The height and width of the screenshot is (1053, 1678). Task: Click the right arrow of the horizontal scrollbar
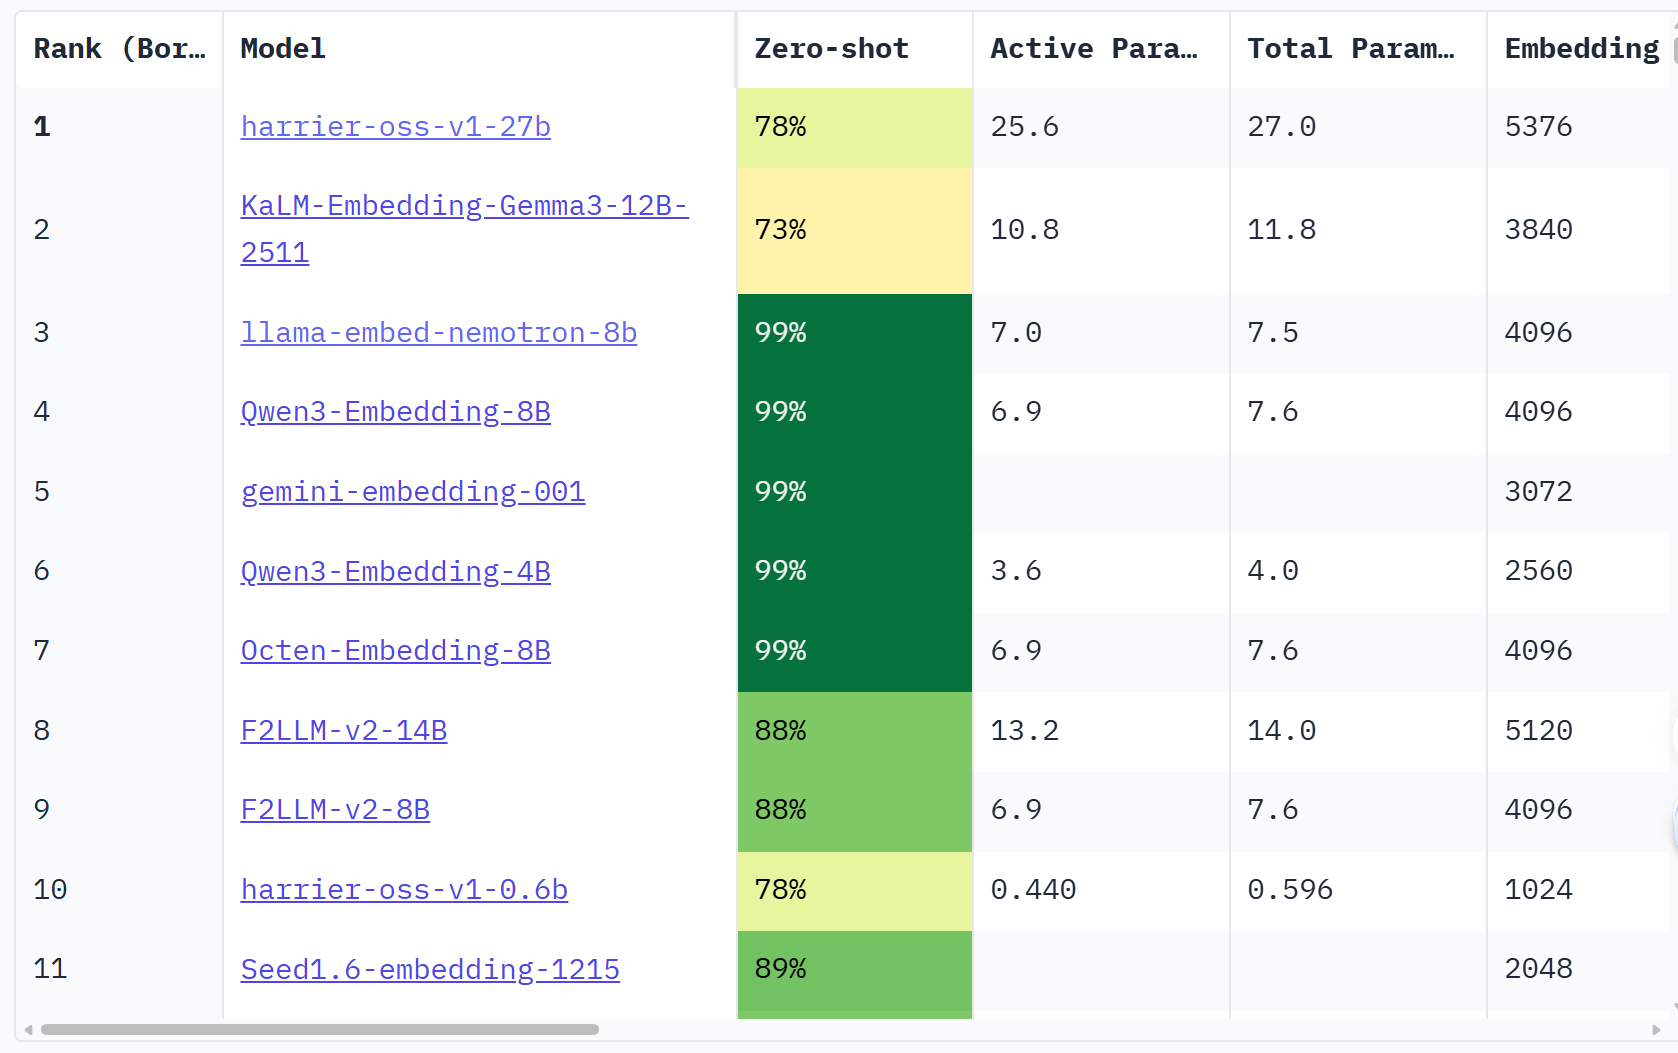click(x=1656, y=1030)
